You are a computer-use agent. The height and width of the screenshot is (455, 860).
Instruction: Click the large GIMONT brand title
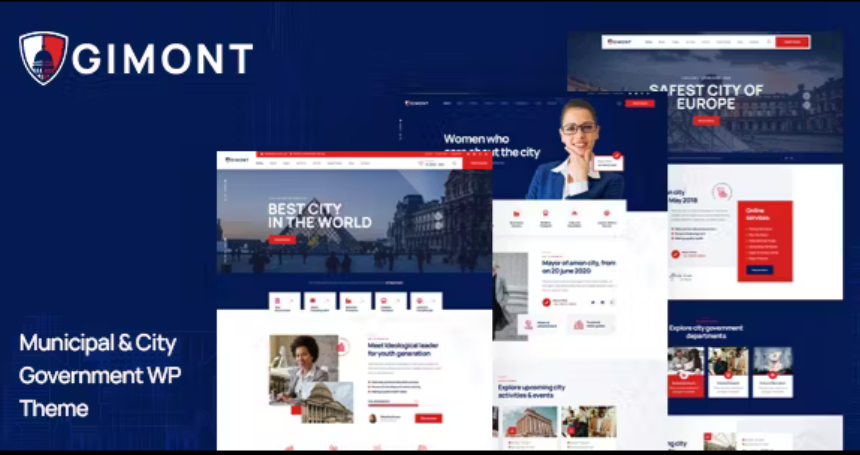162,59
